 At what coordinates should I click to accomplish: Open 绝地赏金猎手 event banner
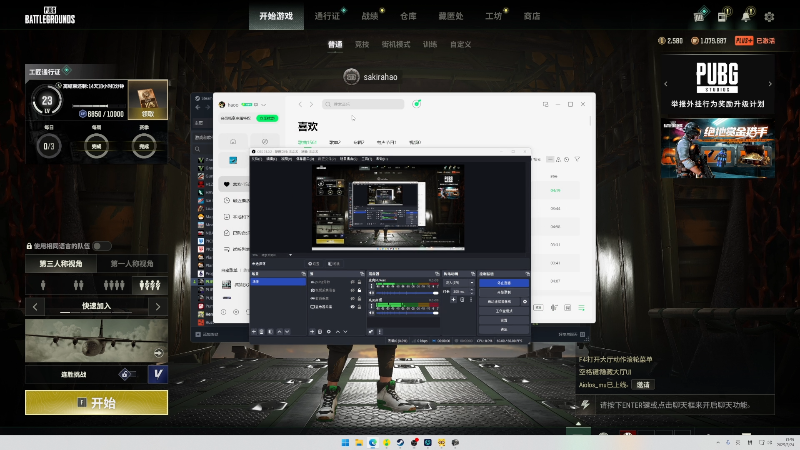pyautogui.click(x=717, y=148)
